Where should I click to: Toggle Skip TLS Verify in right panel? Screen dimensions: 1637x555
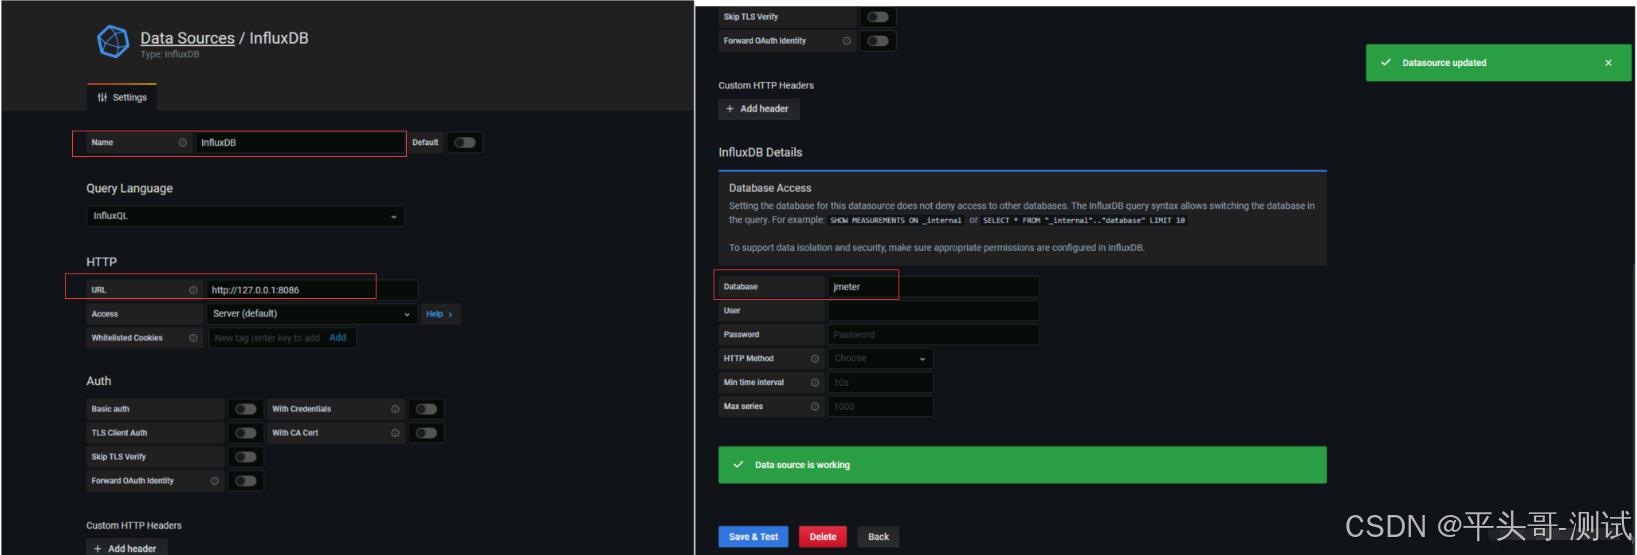(878, 17)
